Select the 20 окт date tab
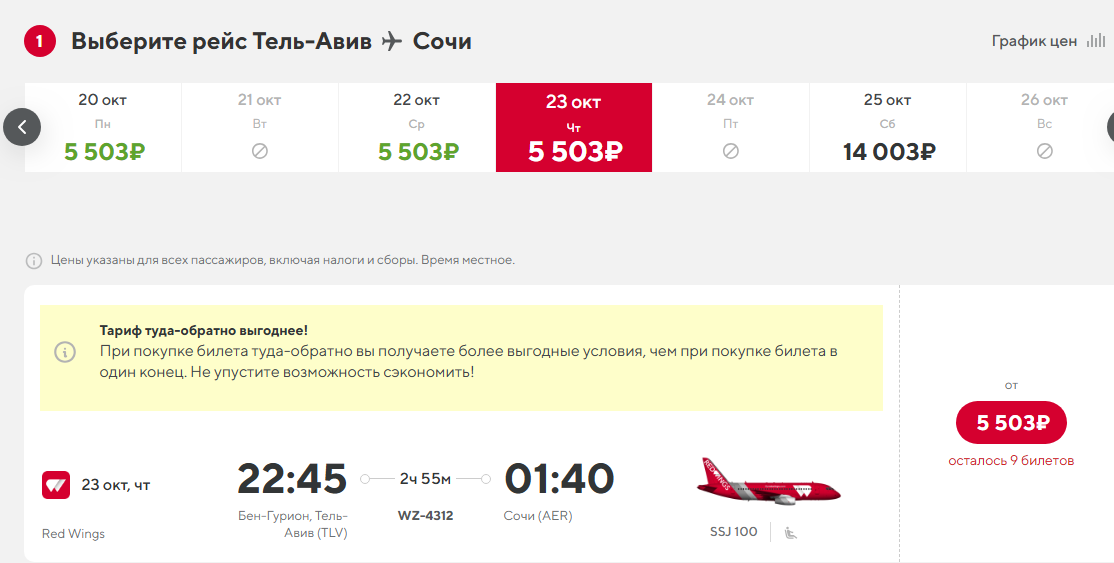Screen dimensions: 1114x563 pyautogui.click(x=103, y=127)
